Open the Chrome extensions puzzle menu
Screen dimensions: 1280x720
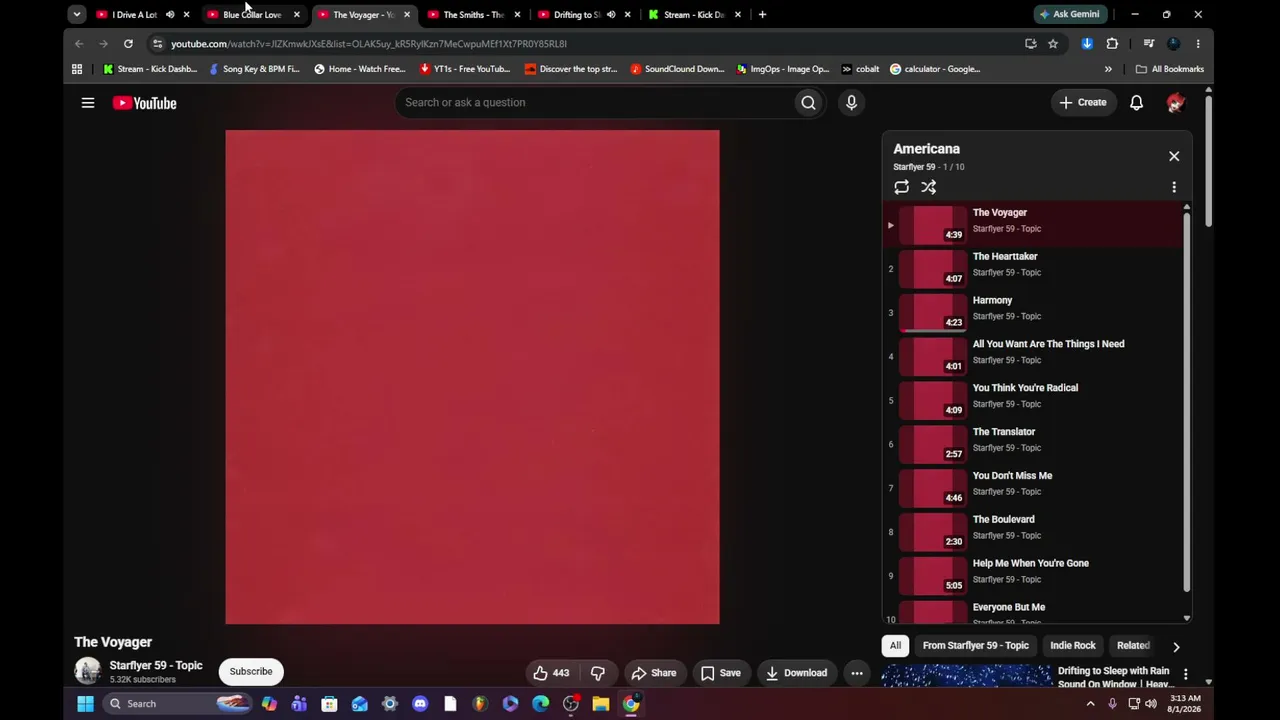(1112, 44)
